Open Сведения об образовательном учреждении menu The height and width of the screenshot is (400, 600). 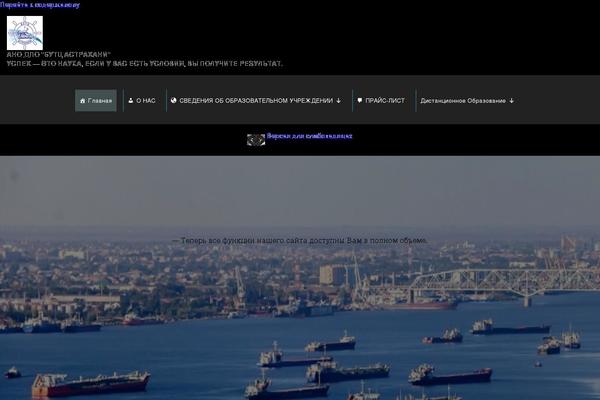[256, 101]
